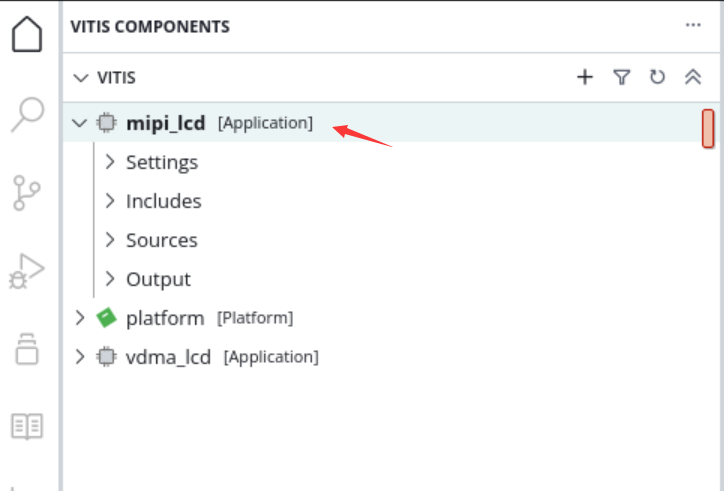Open the book-shaped examples icon
The width and height of the screenshot is (724, 491).
(x=27, y=426)
